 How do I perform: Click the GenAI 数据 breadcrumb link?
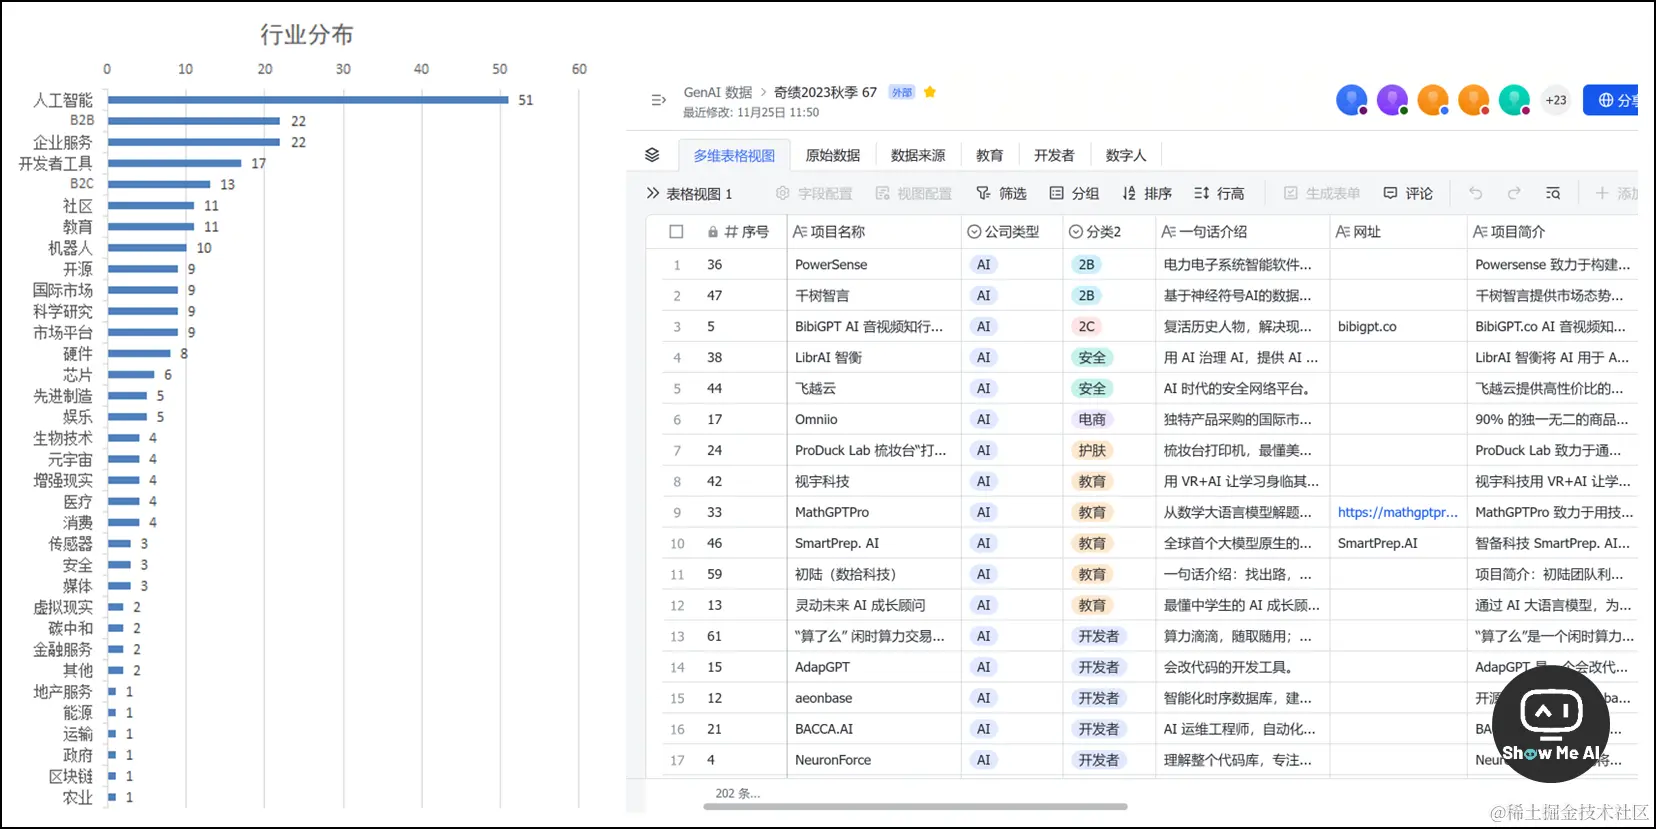718,92
